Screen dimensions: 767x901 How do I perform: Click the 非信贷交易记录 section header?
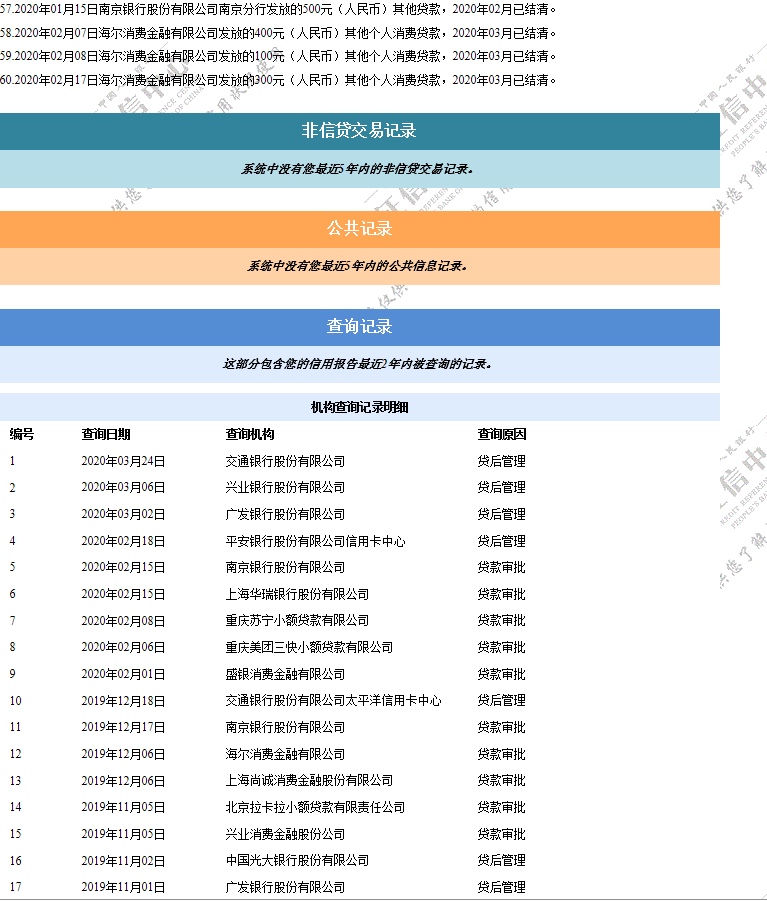(x=360, y=131)
